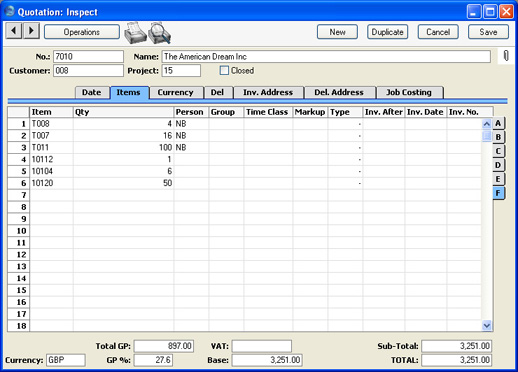Click the scroll up arrow
The image size is (518, 372).
tap(487, 124)
